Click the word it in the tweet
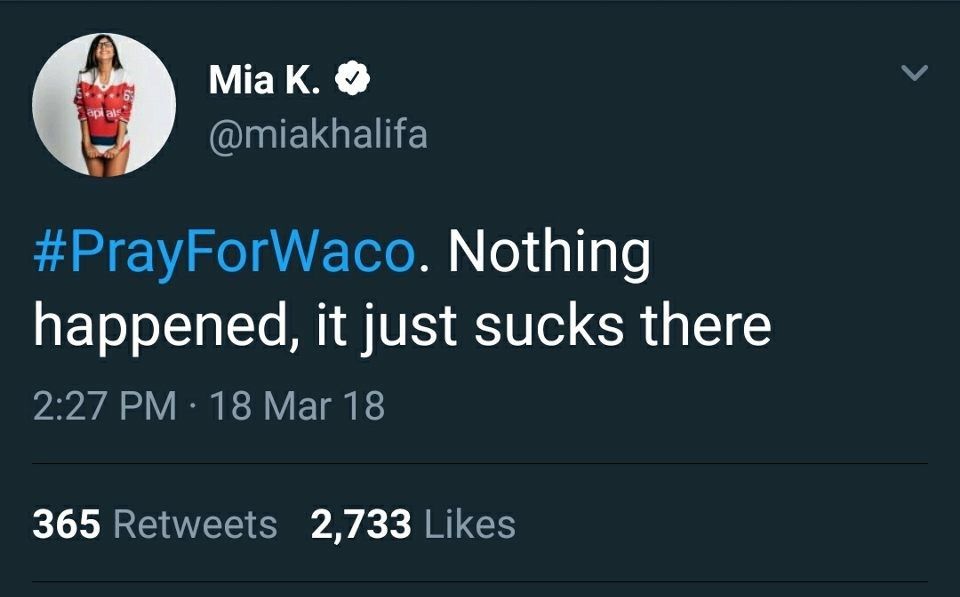The height and width of the screenshot is (597, 960). pyautogui.click(x=330, y=327)
